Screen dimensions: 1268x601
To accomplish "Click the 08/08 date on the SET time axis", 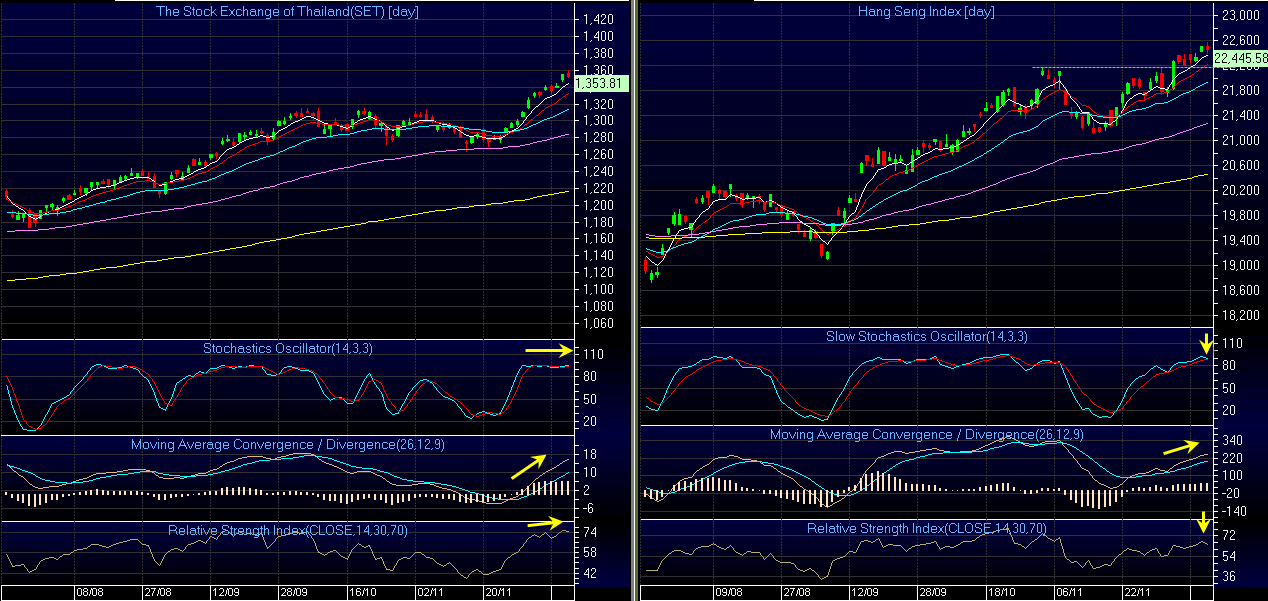I will [90, 592].
